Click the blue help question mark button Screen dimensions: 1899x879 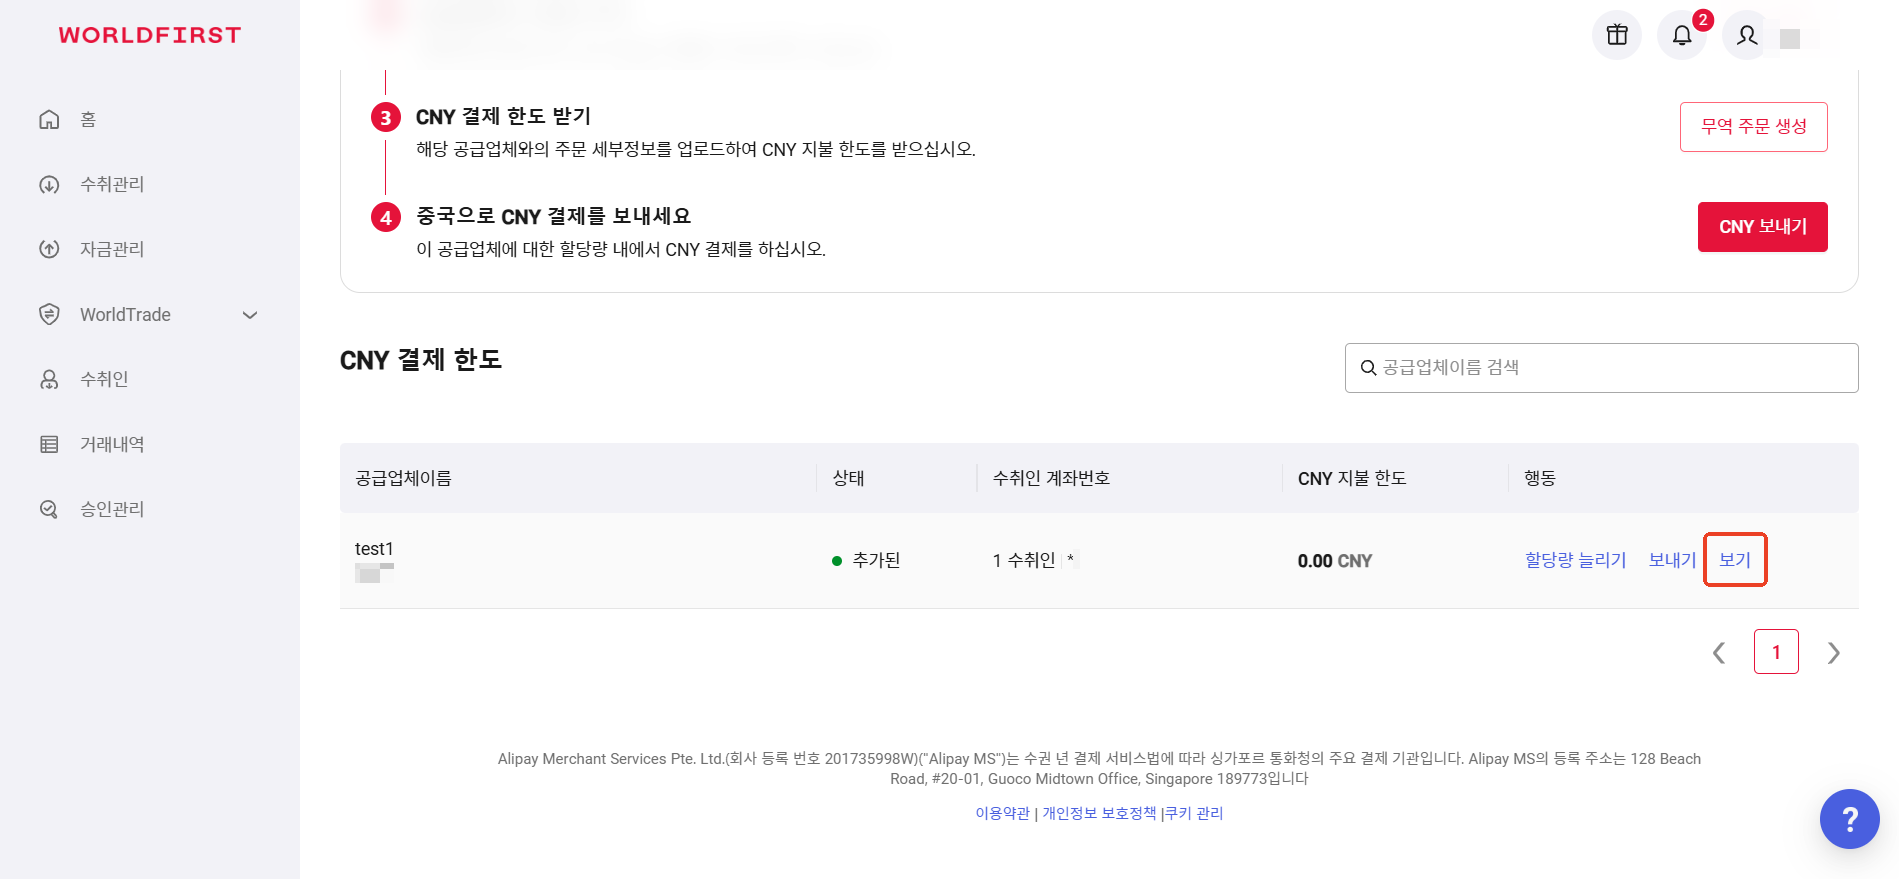point(1850,819)
